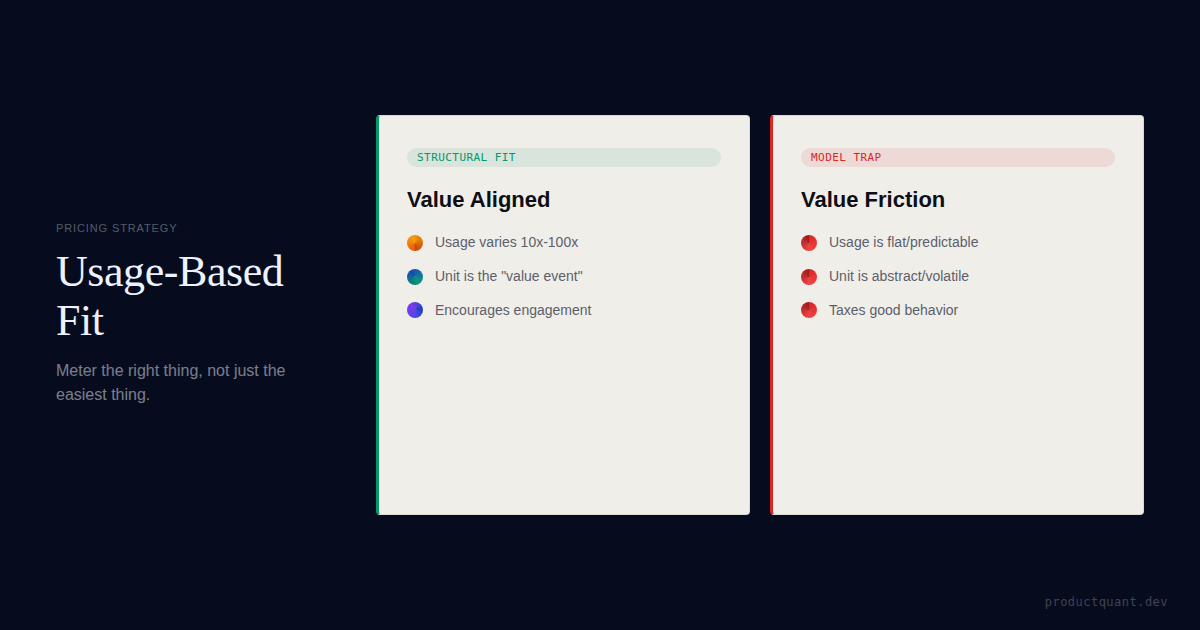The image size is (1200, 630).
Task: Select the MODEL TRAP badge
Action: tap(846, 157)
